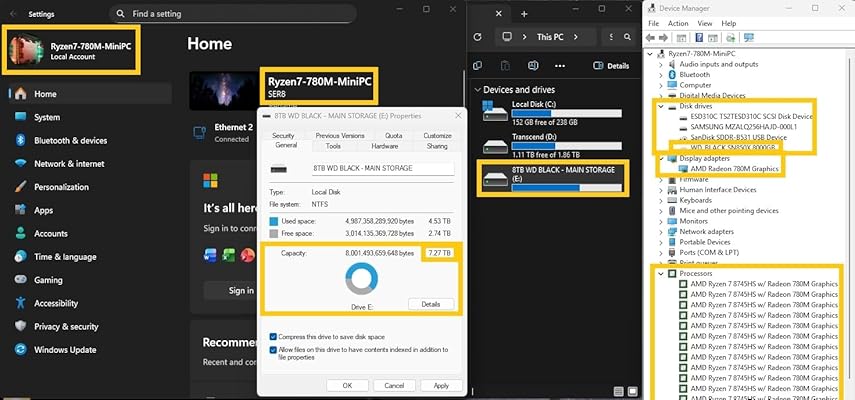The height and width of the screenshot is (400, 855).
Task: Open the Action menu in Device Manager
Action: point(678,23)
